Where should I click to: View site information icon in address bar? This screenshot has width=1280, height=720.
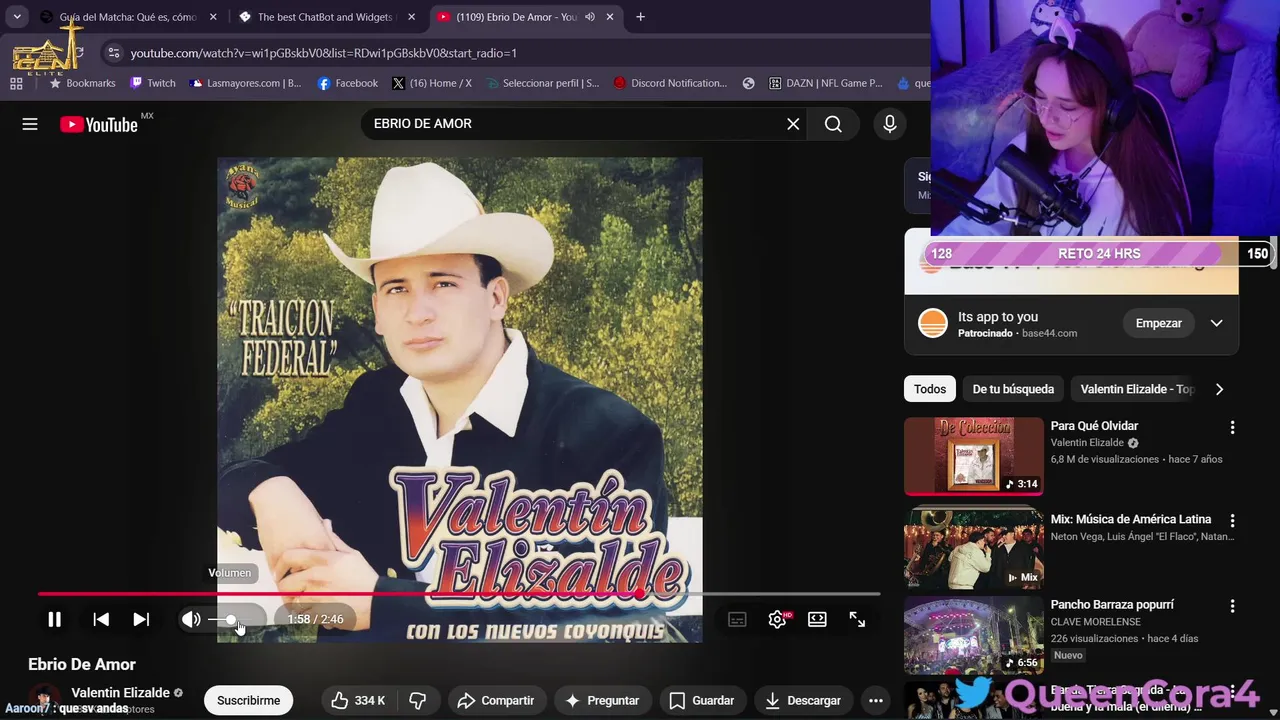pyautogui.click(x=113, y=53)
